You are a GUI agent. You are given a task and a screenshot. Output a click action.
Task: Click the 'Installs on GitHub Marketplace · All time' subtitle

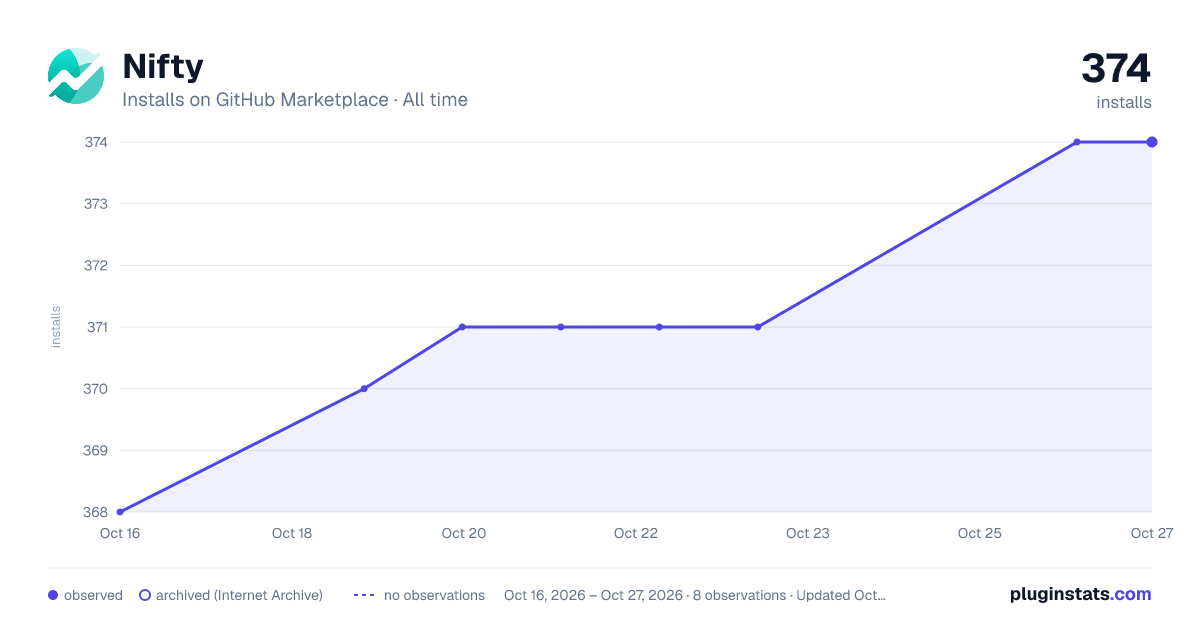click(295, 100)
